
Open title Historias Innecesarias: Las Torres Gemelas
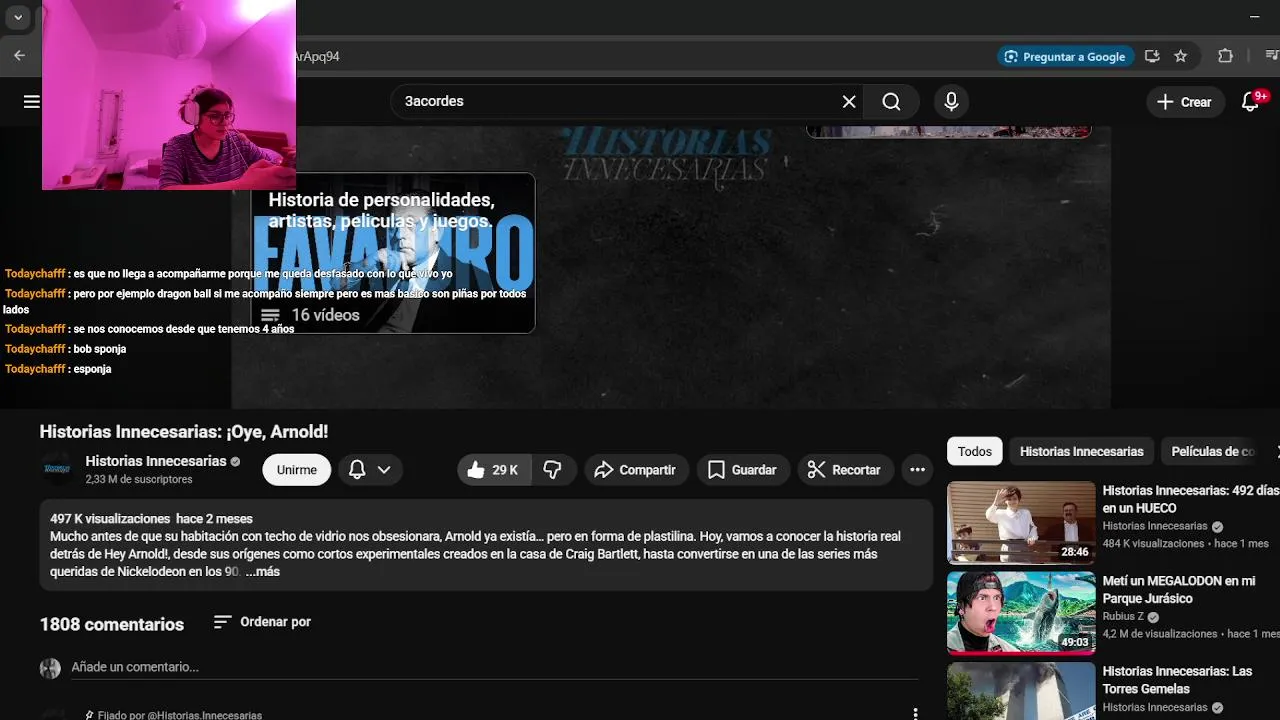point(1177,680)
